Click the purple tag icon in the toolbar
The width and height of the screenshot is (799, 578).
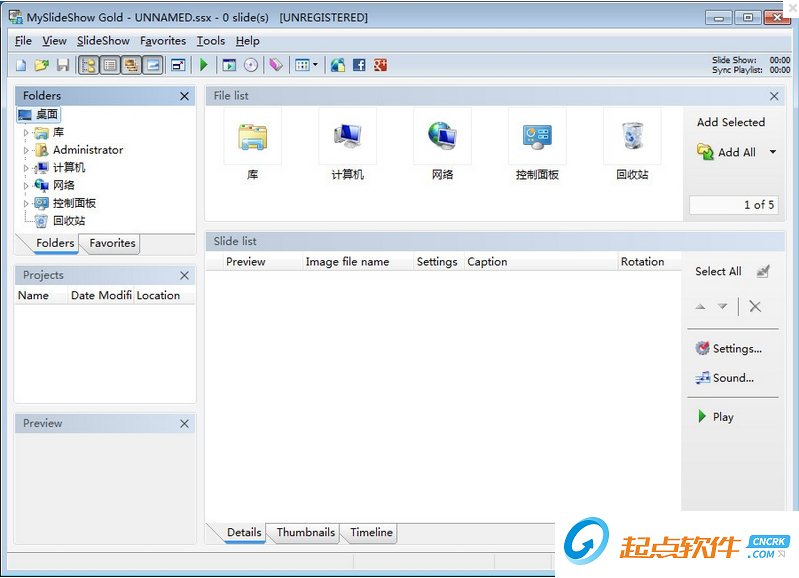(x=276, y=65)
